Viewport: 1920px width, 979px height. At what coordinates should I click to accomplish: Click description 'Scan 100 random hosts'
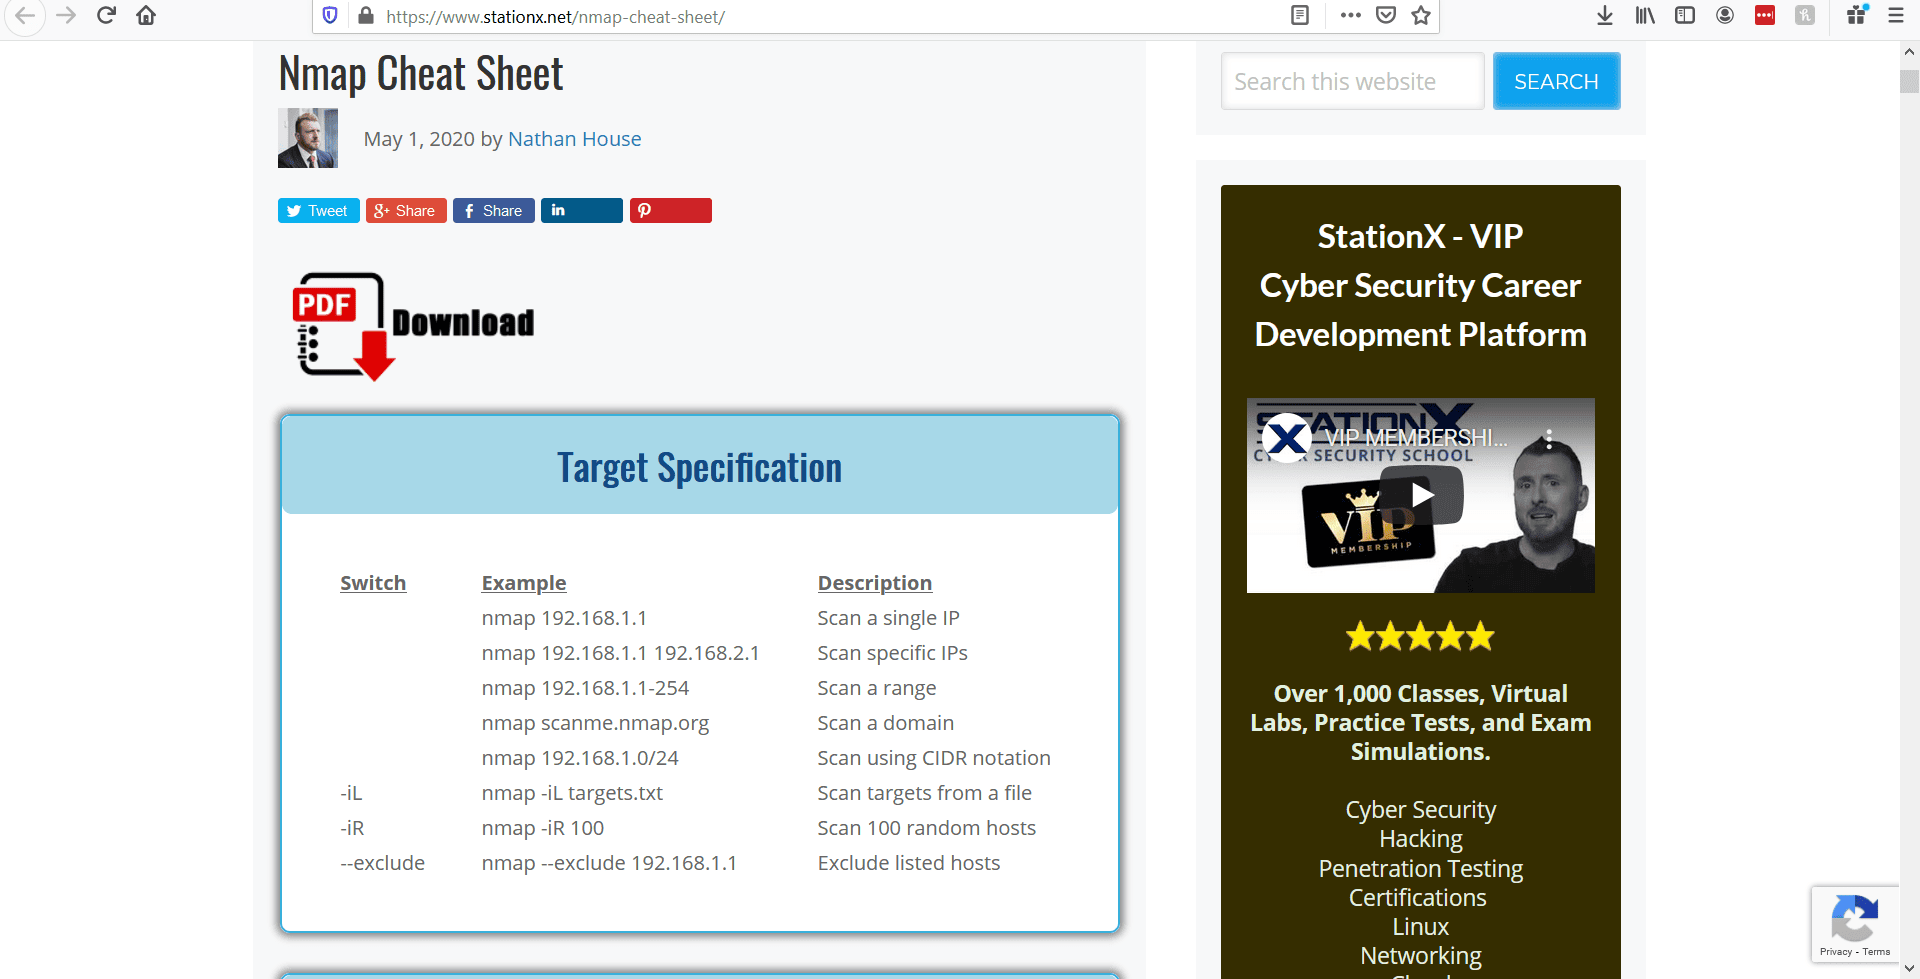click(x=927, y=828)
